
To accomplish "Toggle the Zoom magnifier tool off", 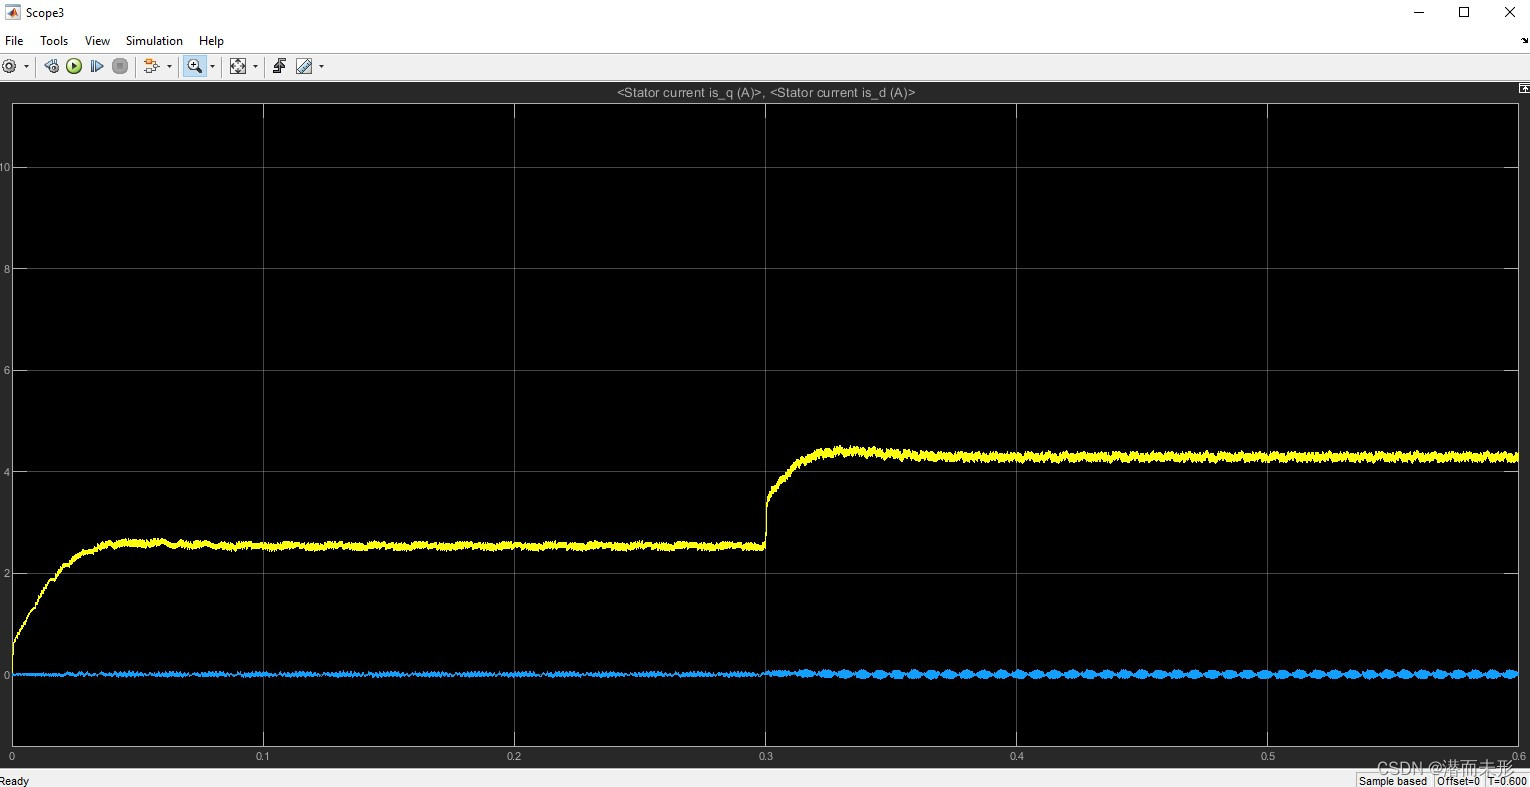I will pyautogui.click(x=193, y=66).
